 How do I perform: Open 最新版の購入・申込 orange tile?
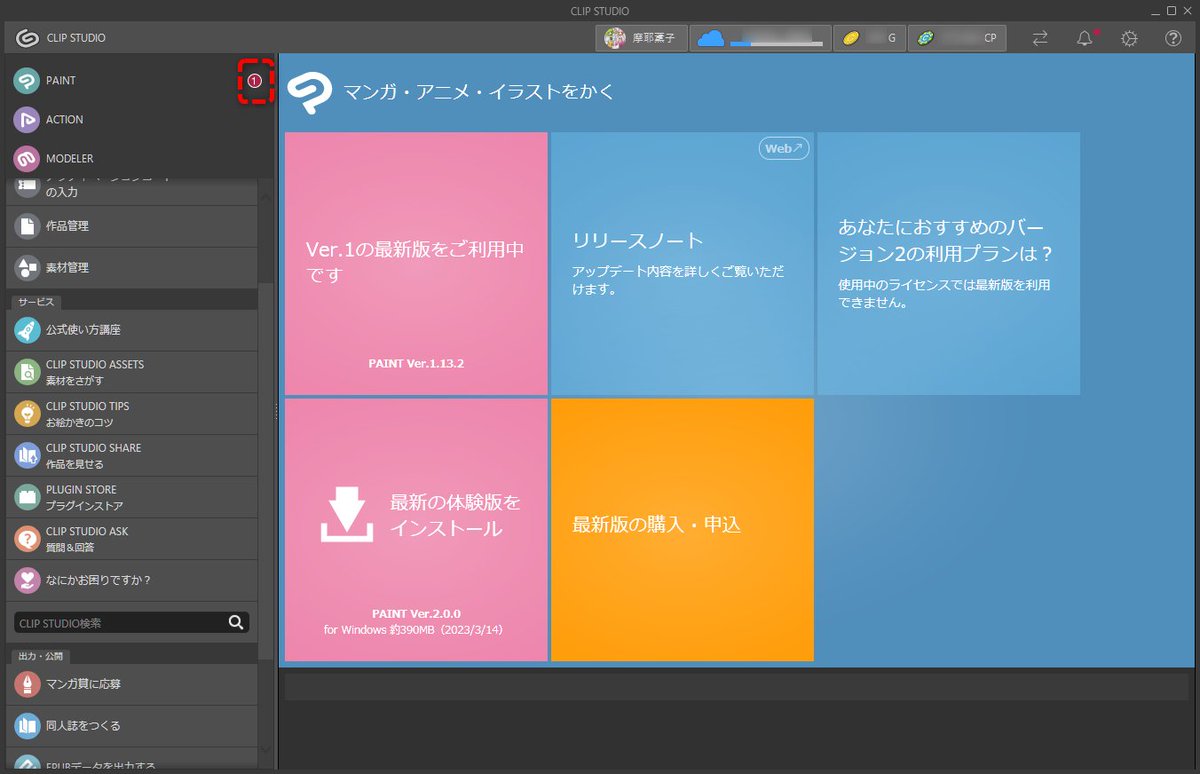(x=682, y=530)
